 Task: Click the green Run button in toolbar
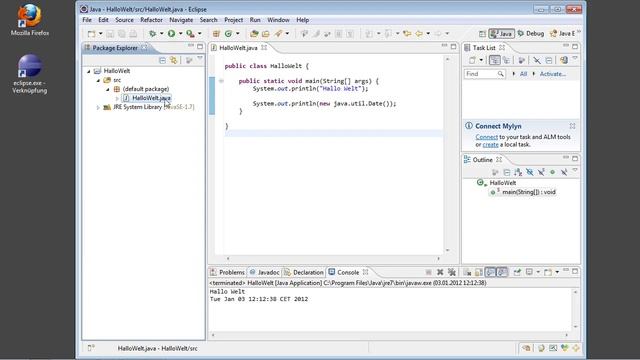click(171, 34)
